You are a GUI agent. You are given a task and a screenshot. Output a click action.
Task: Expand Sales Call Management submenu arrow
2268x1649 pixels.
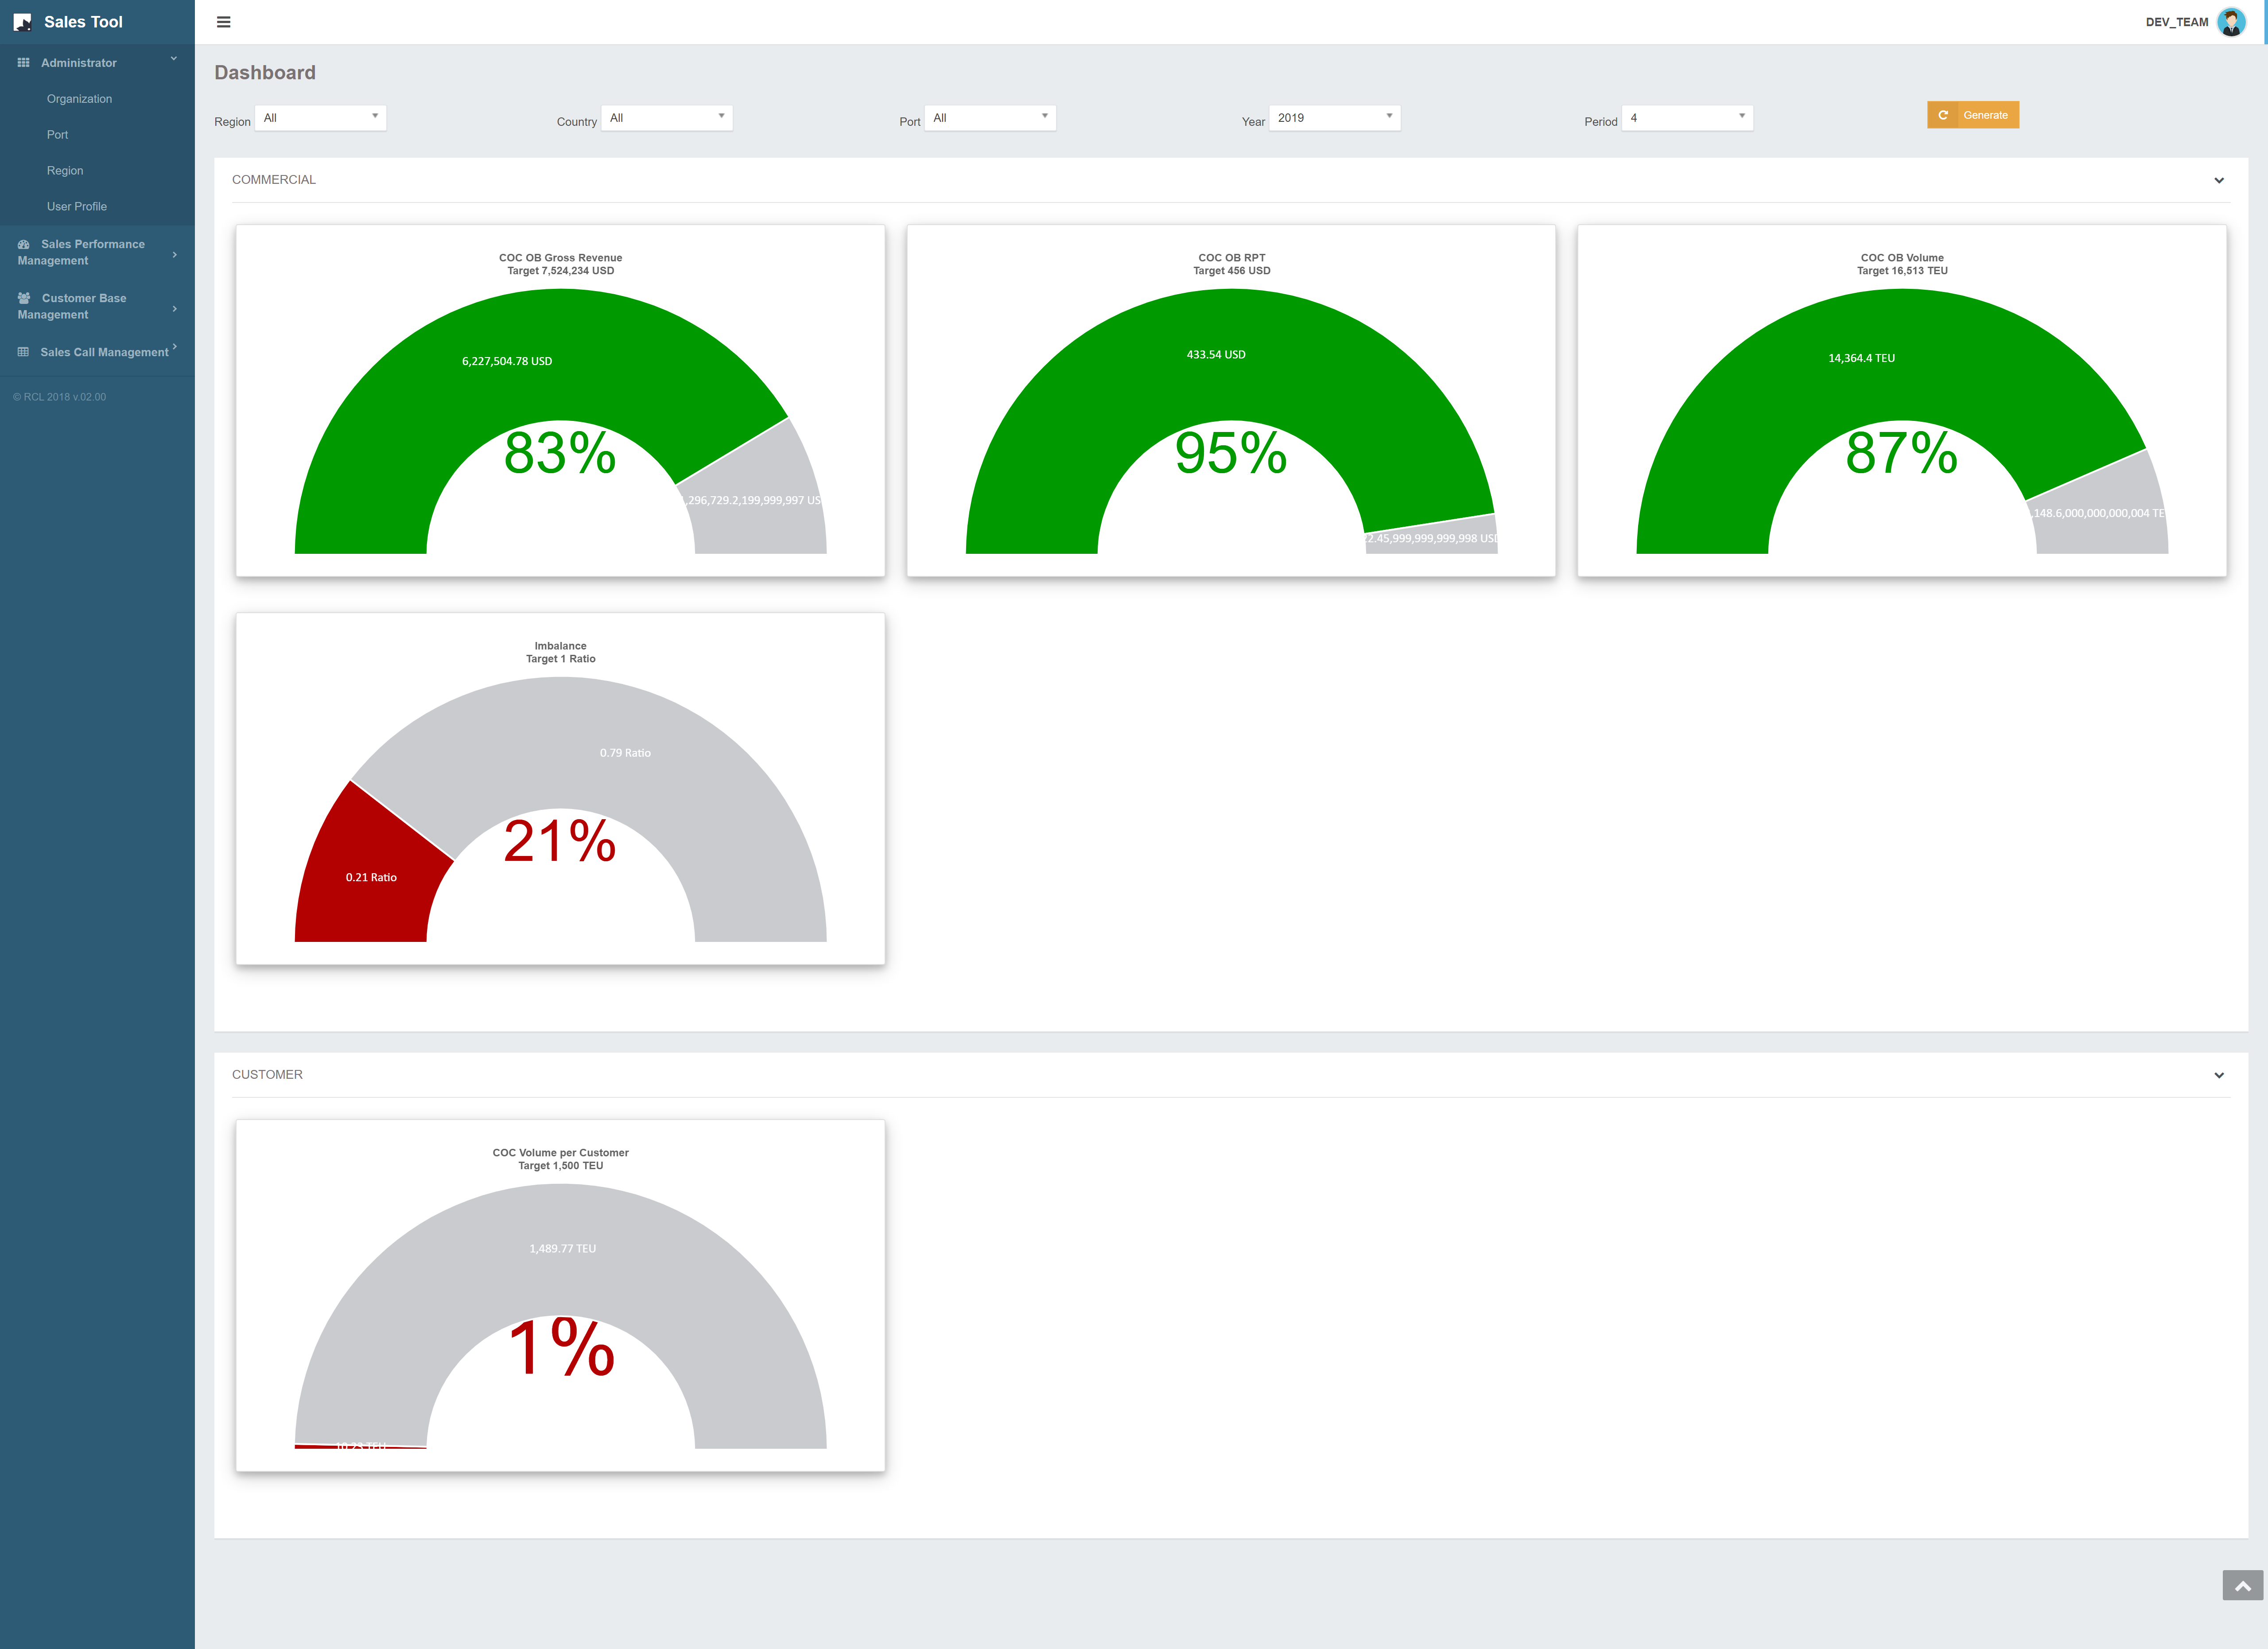coord(175,347)
